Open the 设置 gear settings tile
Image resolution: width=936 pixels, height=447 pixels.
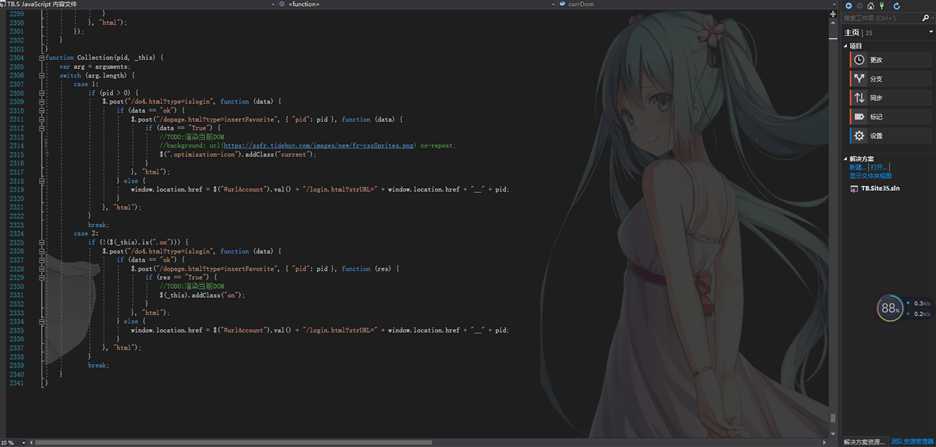[x=890, y=135]
